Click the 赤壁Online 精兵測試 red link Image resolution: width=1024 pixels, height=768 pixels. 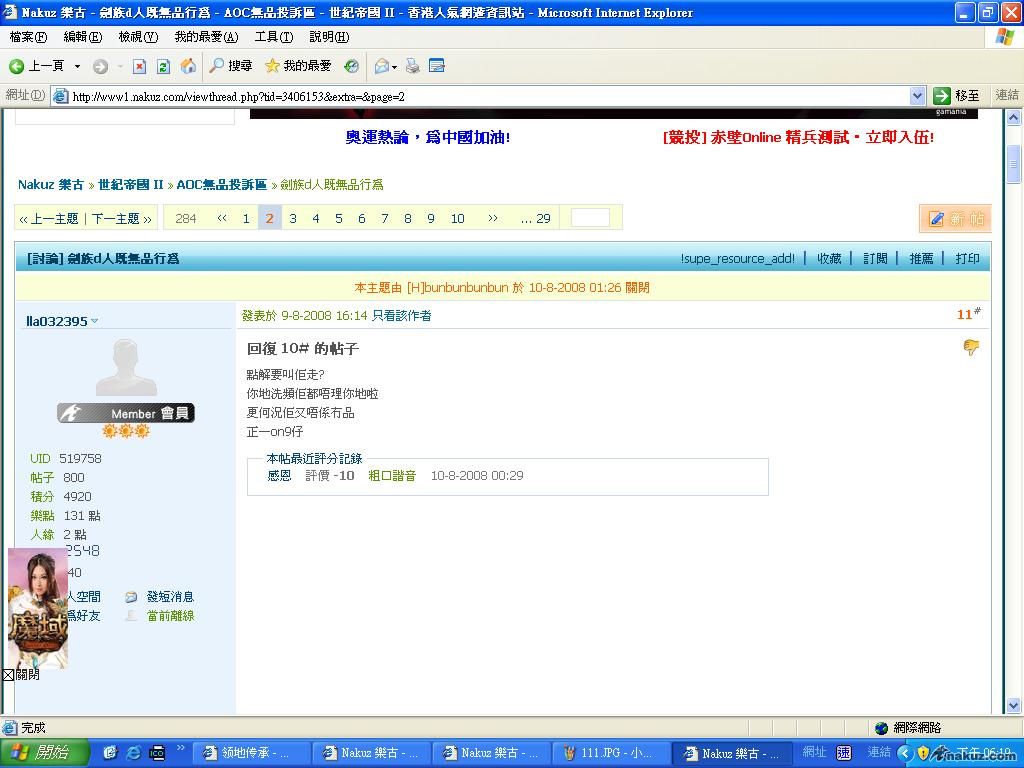click(x=798, y=138)
